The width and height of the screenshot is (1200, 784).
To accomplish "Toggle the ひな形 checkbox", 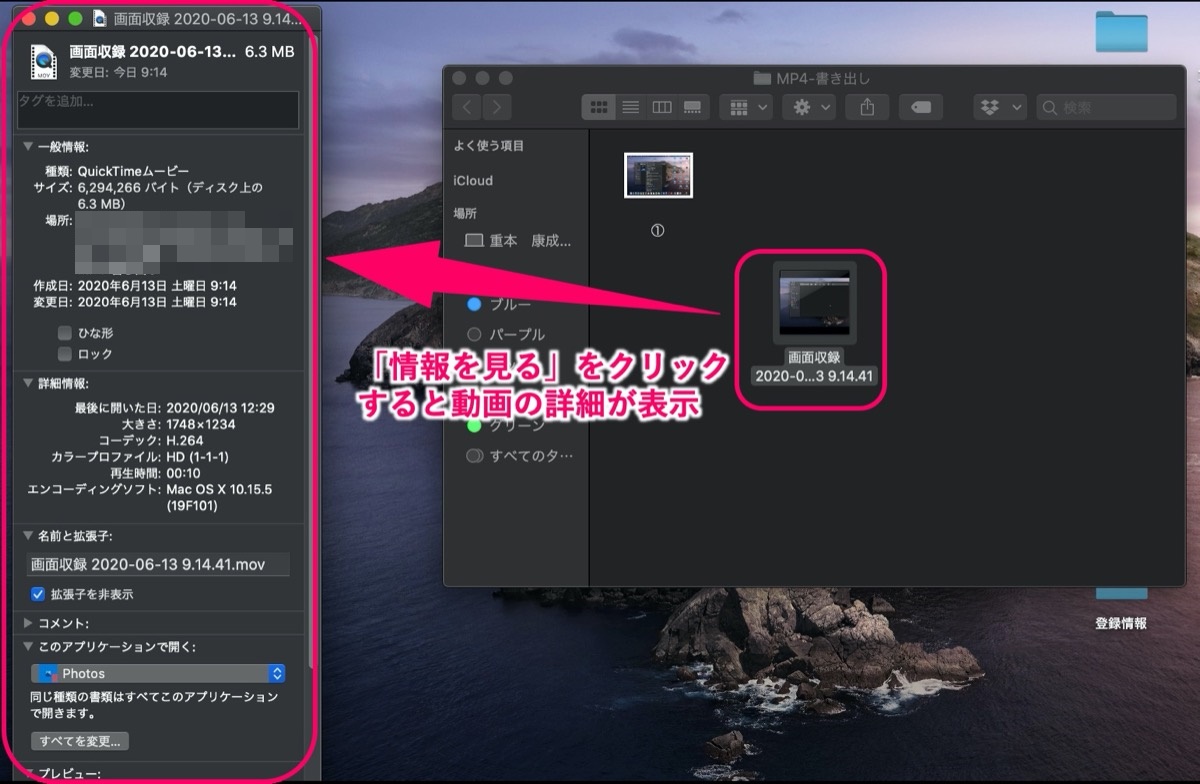I will (65, 332).
